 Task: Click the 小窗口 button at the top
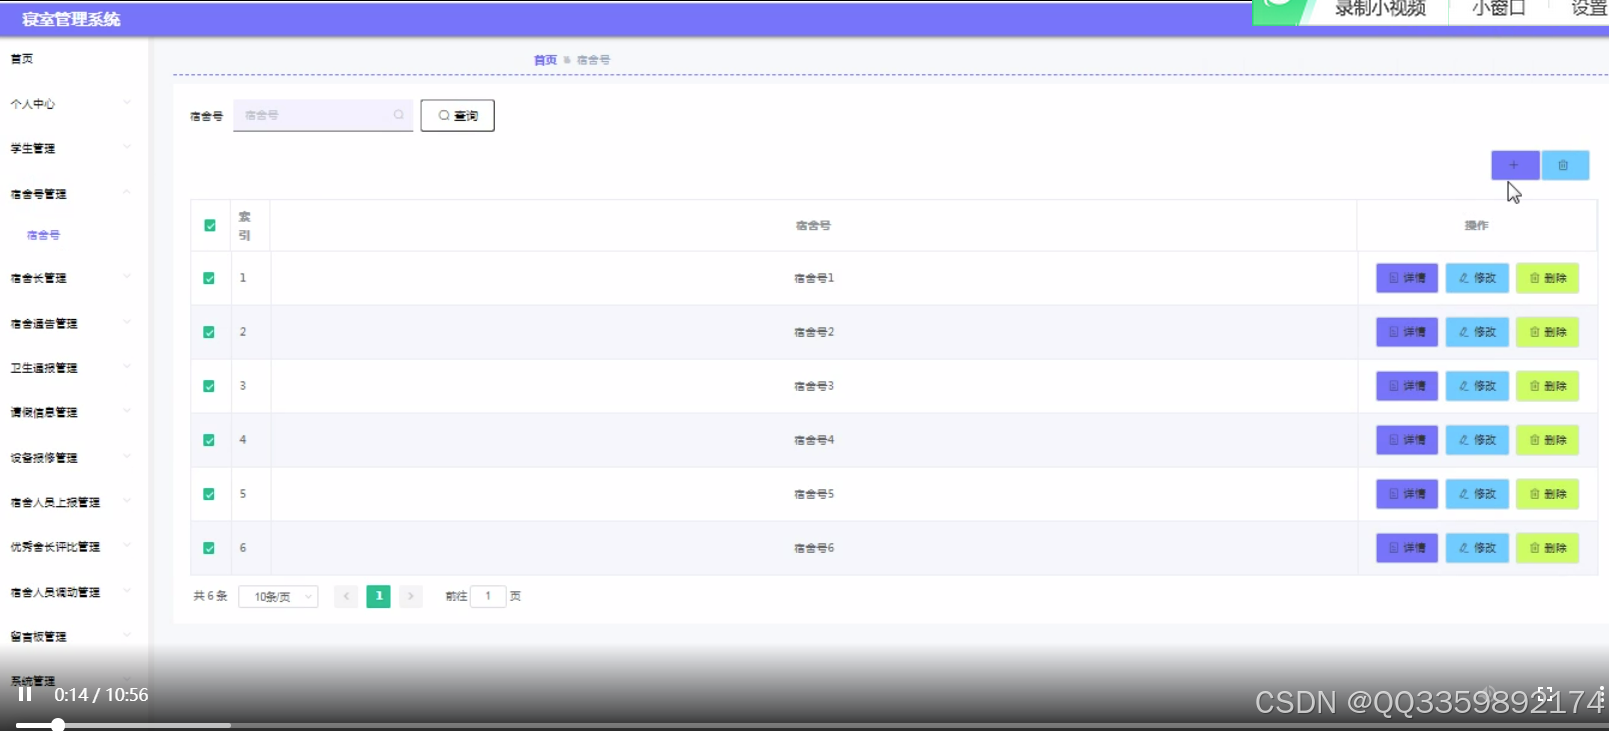tap(1499, 10)
